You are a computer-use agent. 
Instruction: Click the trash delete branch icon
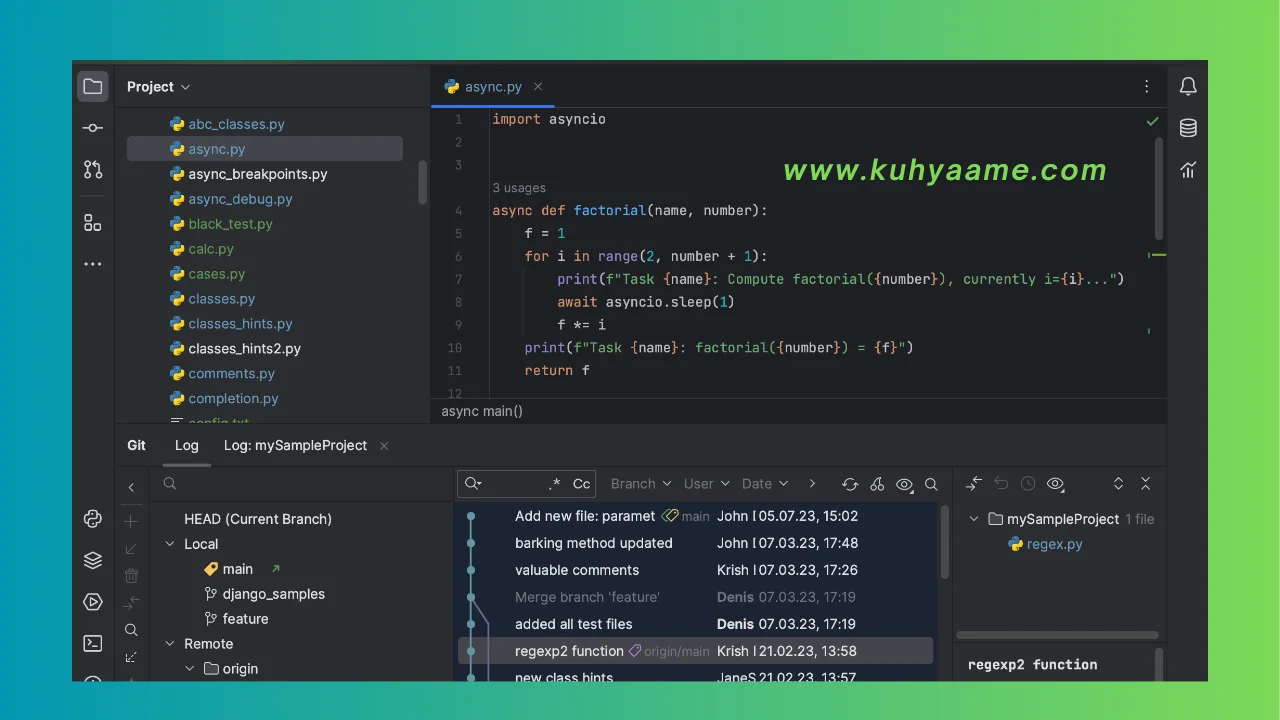tap(131, 576)
